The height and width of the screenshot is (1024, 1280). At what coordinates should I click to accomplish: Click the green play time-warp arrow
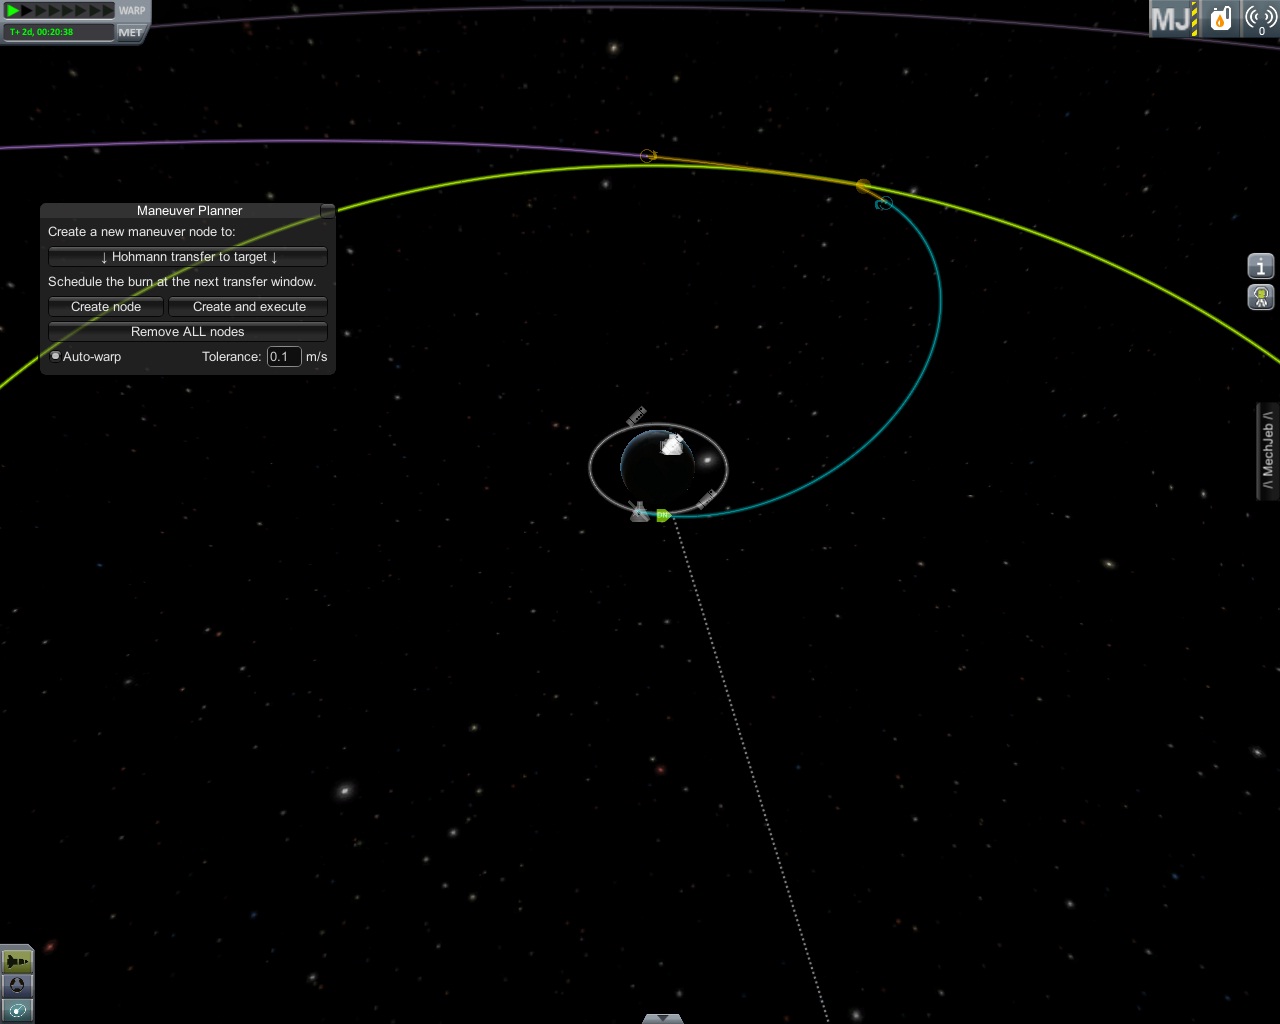coord(13,10)
